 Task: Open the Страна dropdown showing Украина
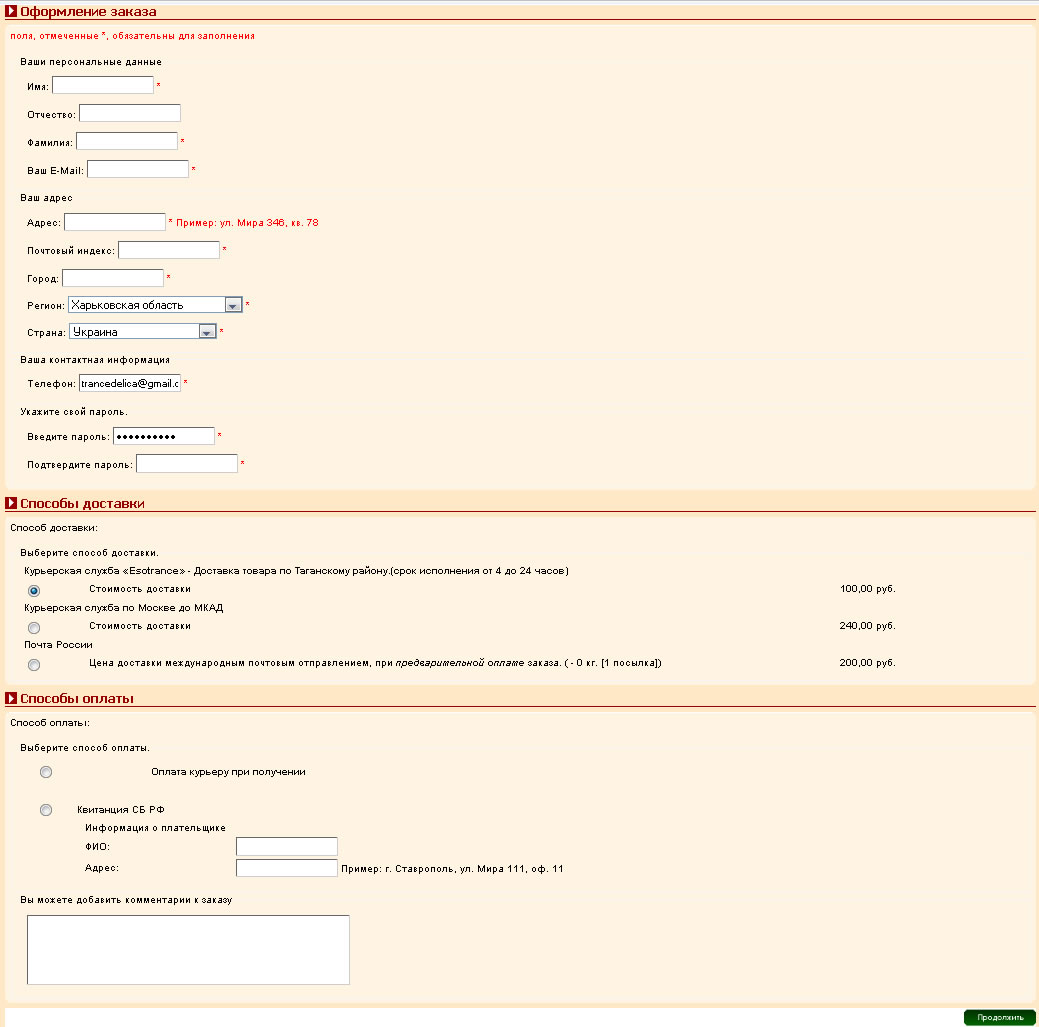[142, 331]
